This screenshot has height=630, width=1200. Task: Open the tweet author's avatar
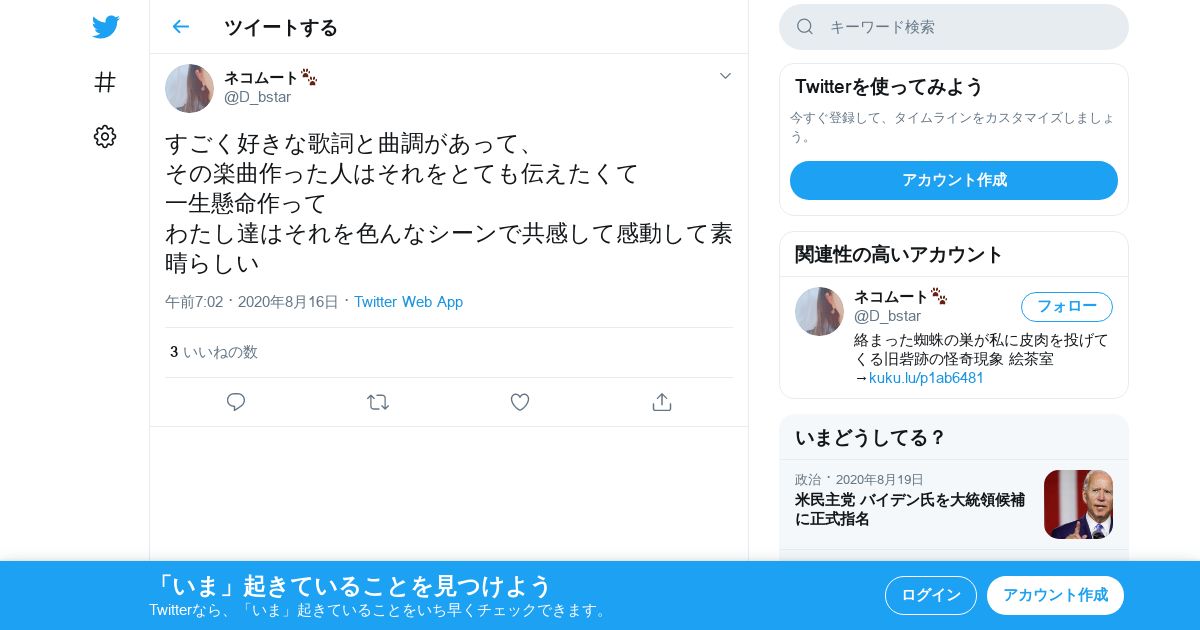[189, 88]
